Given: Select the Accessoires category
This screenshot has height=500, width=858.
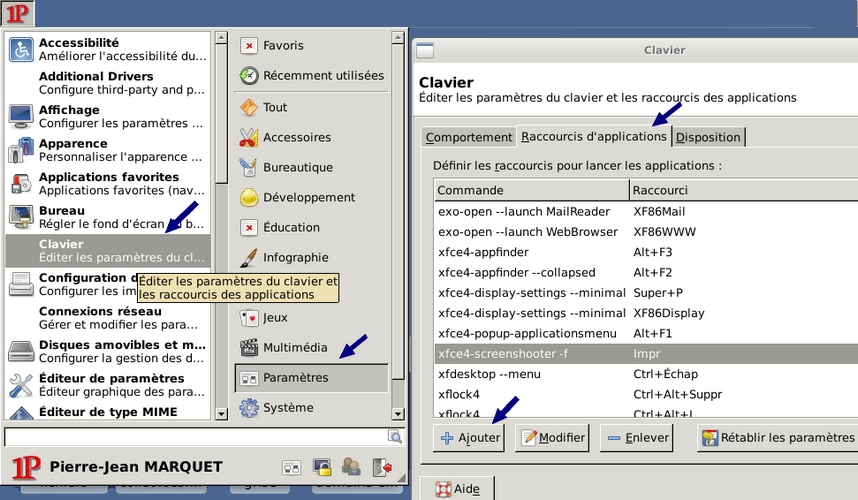Looking at the screenshot, I should click(297, 137).
